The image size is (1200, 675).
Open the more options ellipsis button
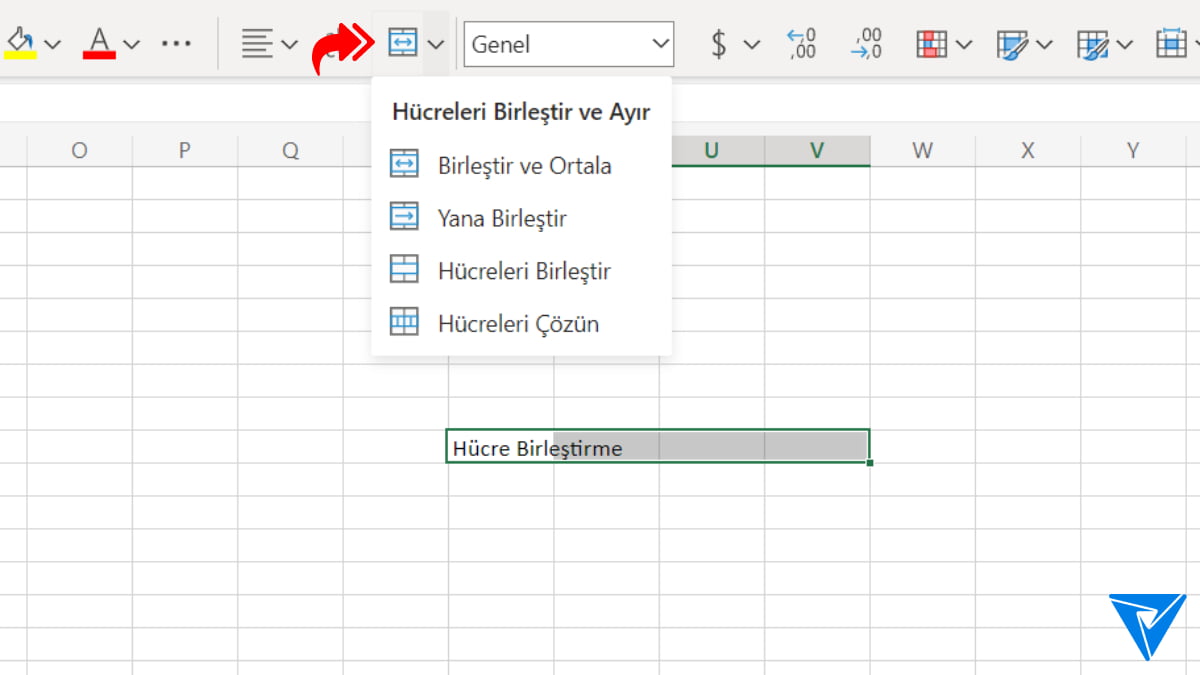tap(176, 44)
